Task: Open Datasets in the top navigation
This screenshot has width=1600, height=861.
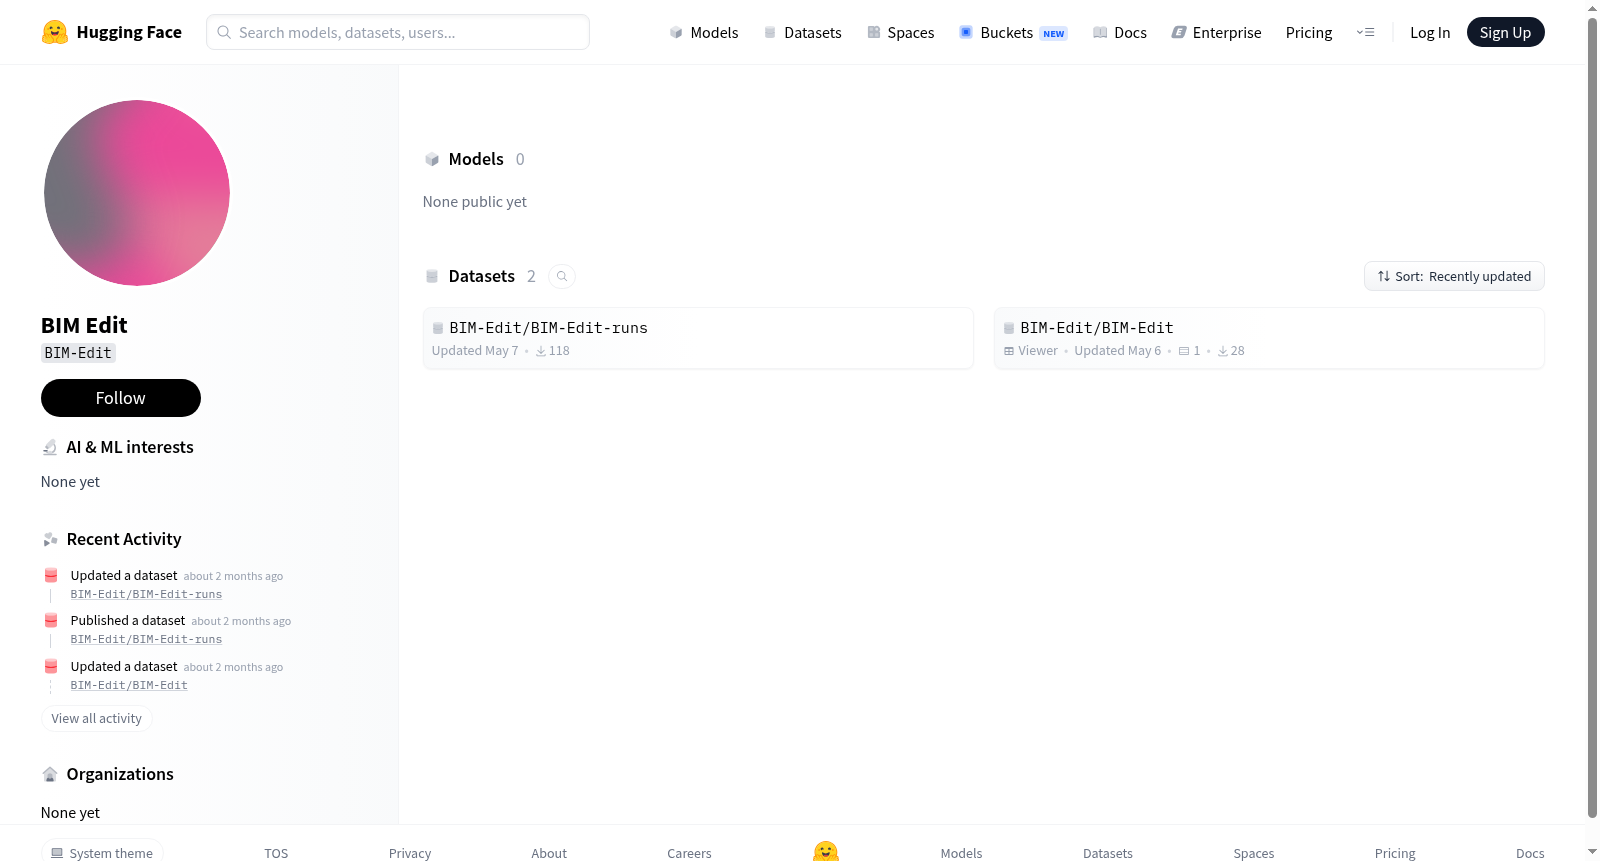Action: click(x=802, y=33)
